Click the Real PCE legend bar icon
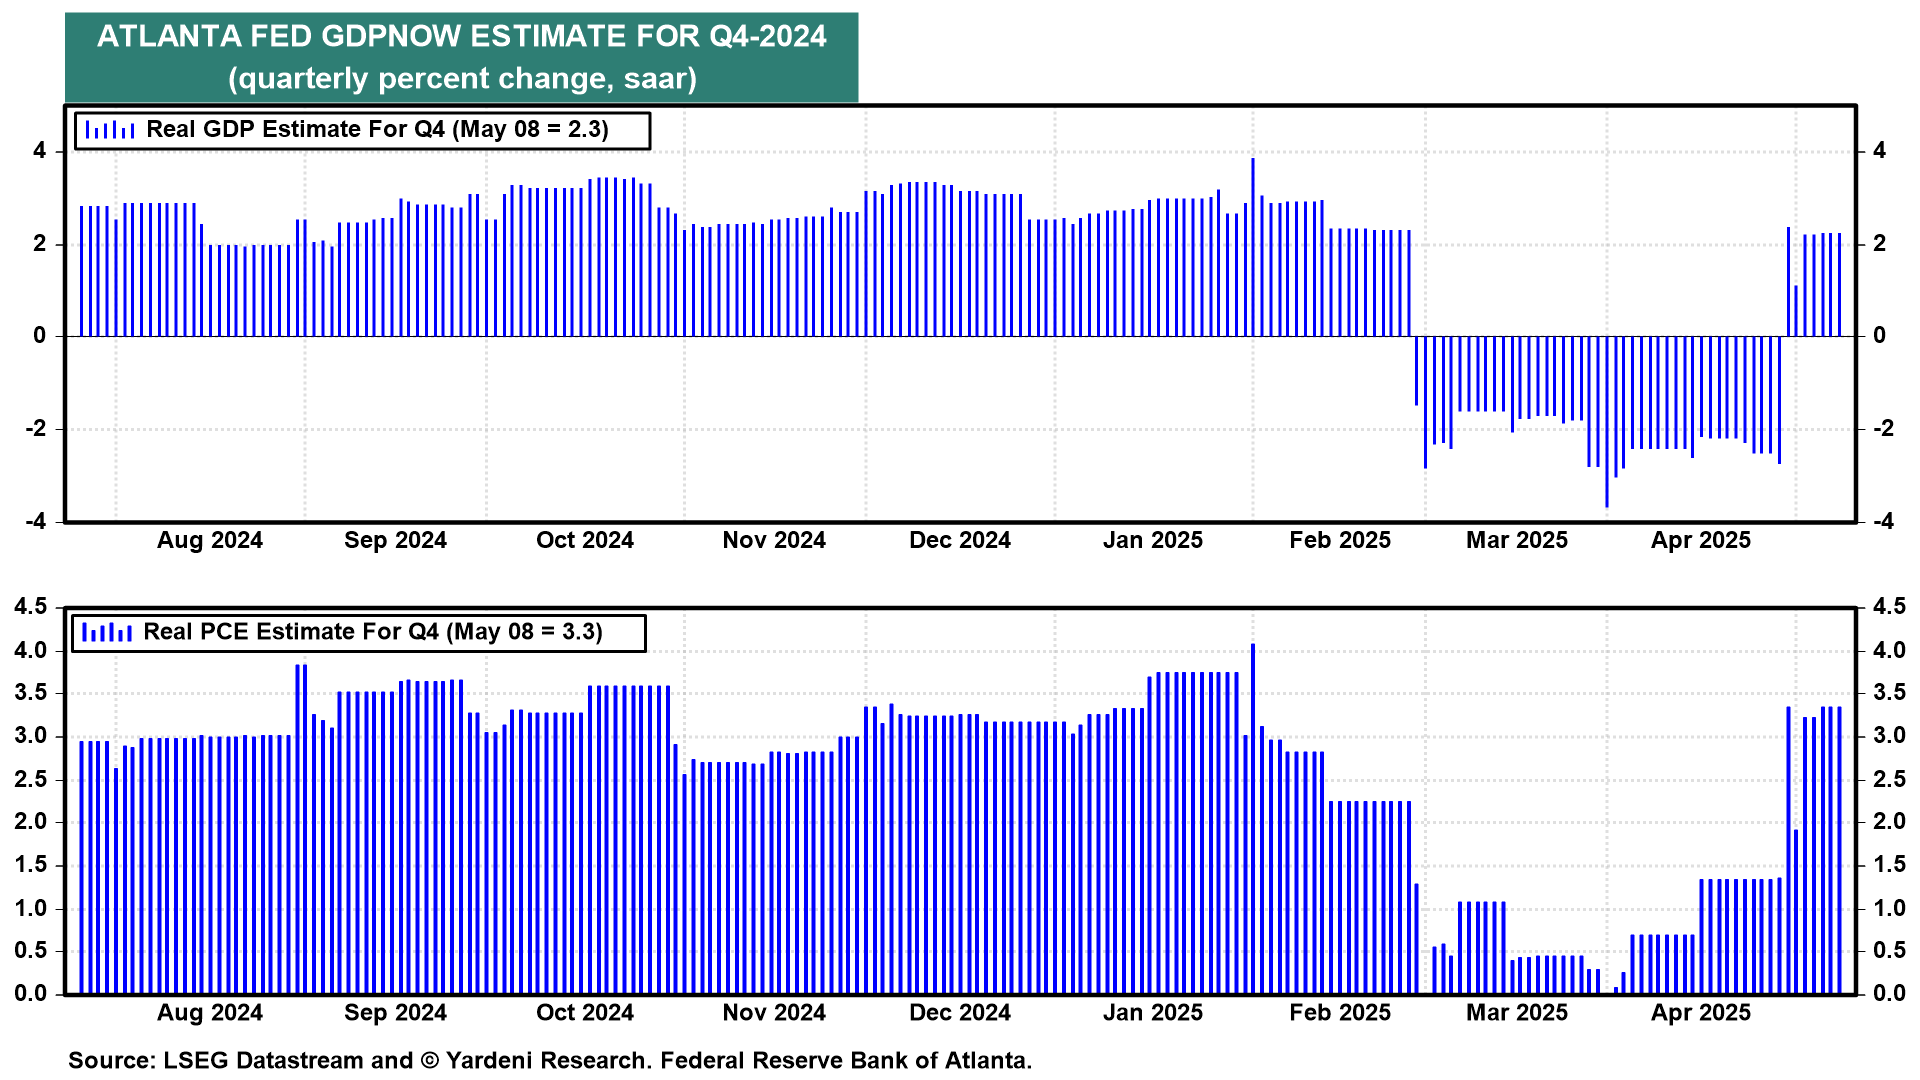Screen dimensions: 1920x1080 tap(107, 632)
